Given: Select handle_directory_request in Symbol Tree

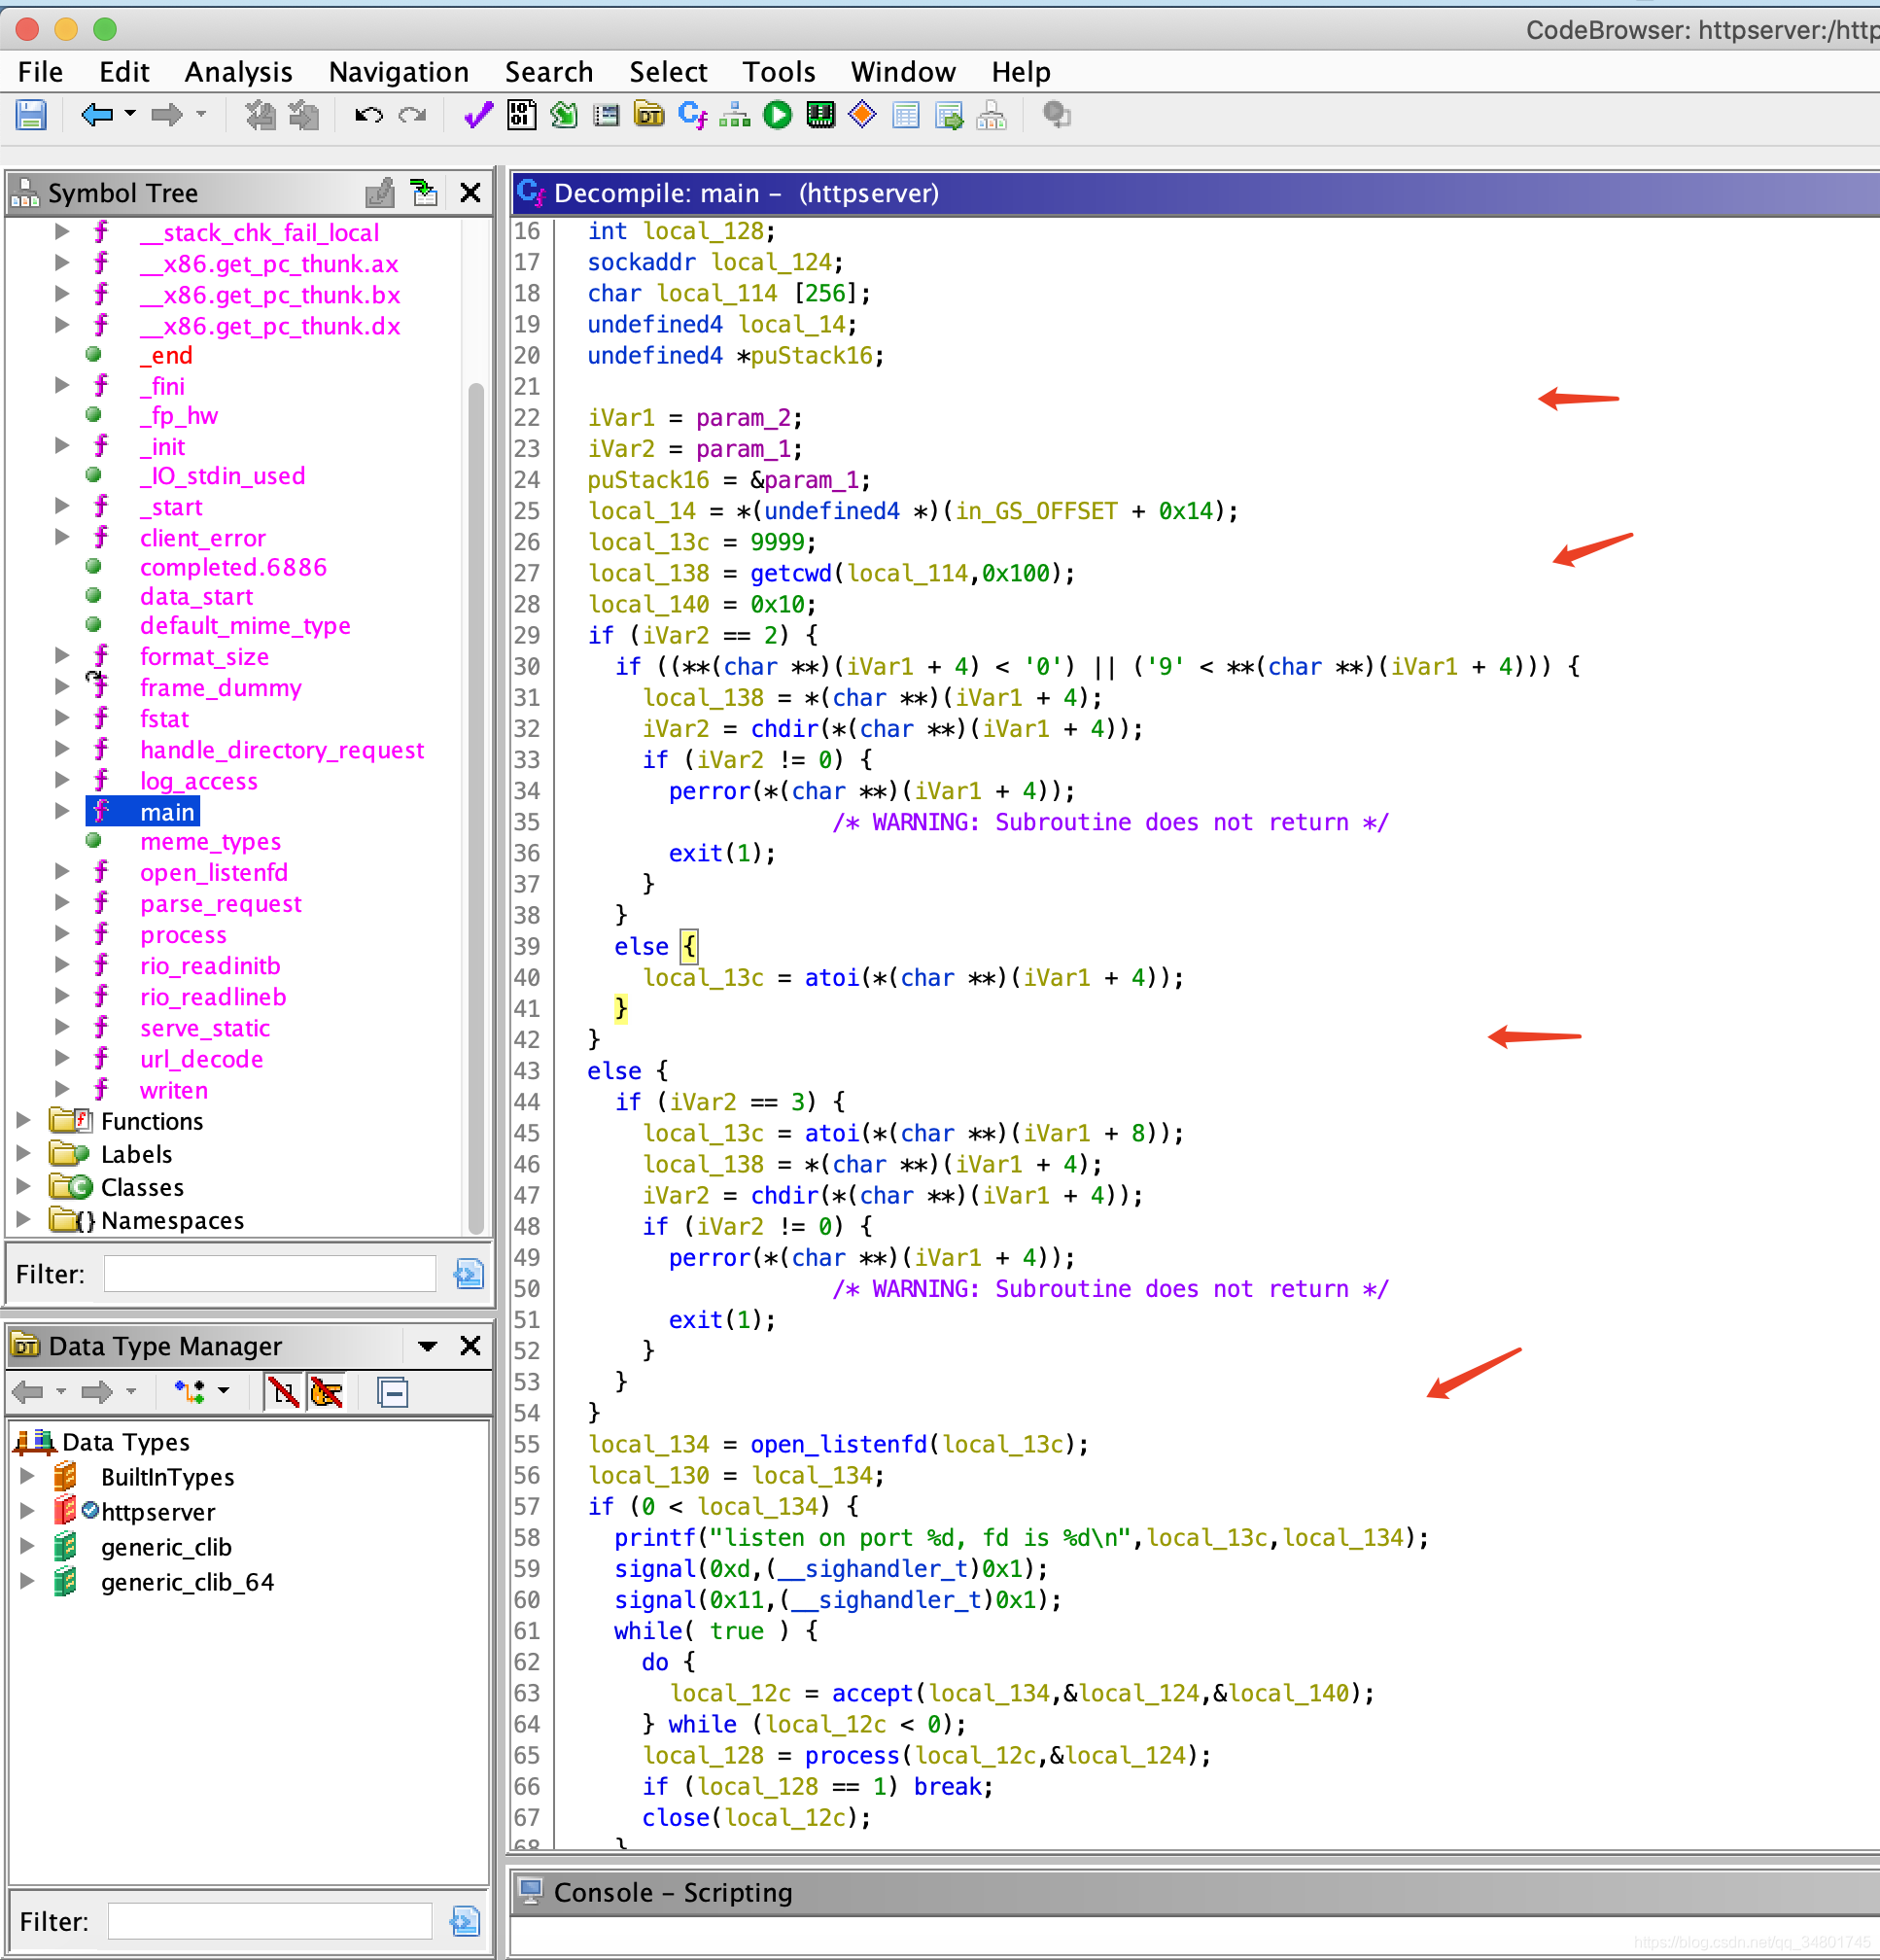Looking at the screenshot, I should (282, 750).
